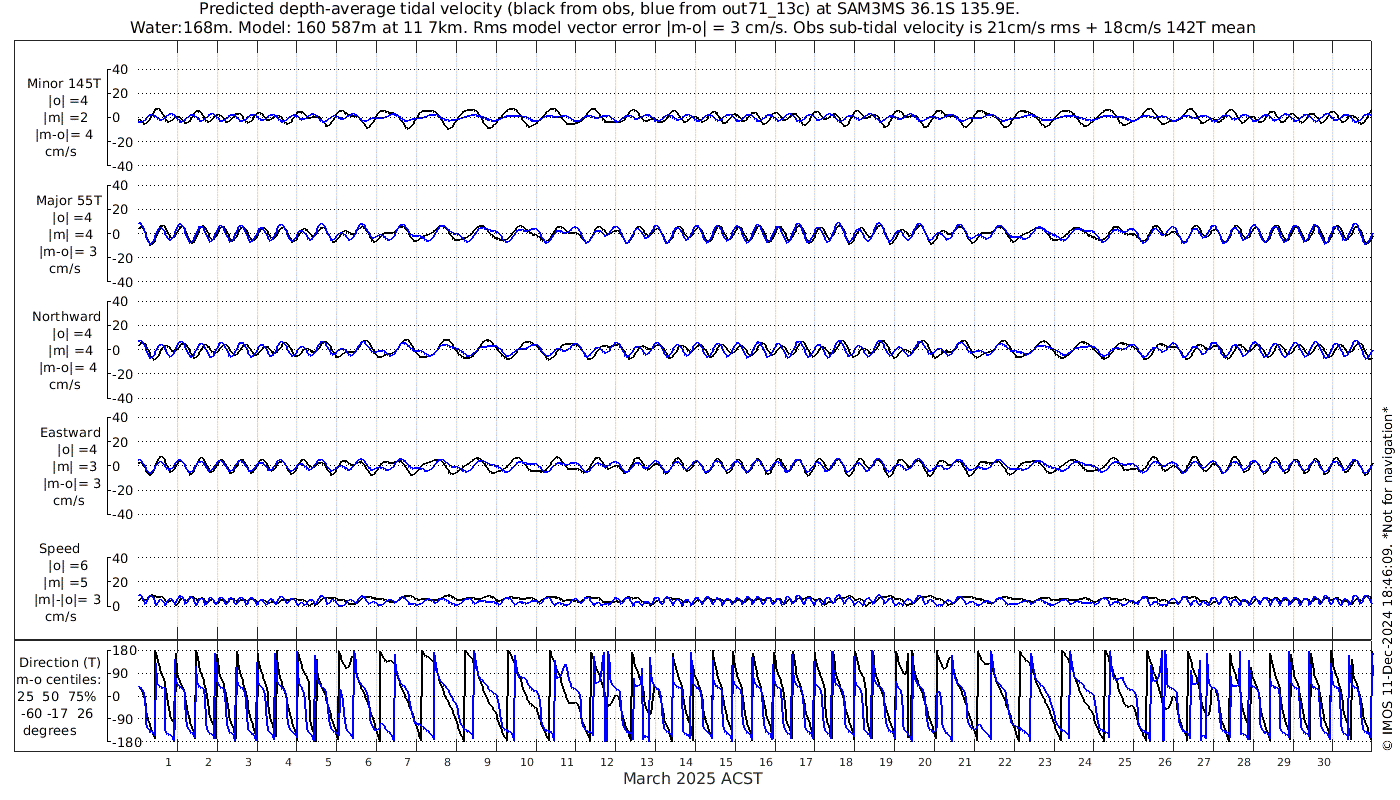Click day '26' on the date axis
The height and width of the screenshot is (800, 1400).
point(1164,762)
